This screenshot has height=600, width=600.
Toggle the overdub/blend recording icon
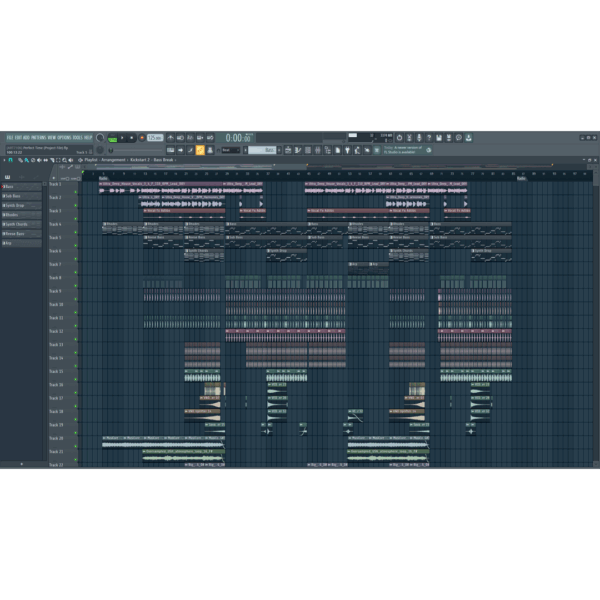[x=200, y=138]
